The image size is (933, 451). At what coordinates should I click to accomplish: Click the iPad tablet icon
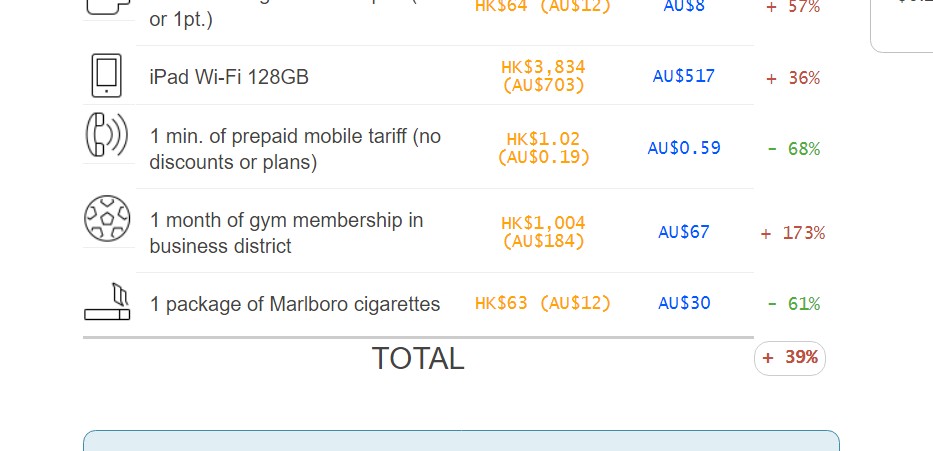(x=107, y=76)
